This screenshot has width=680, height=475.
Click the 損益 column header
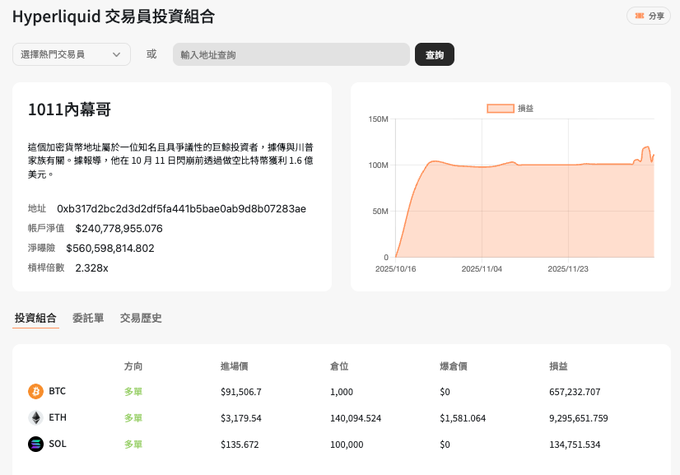click(x=559, y=367)
